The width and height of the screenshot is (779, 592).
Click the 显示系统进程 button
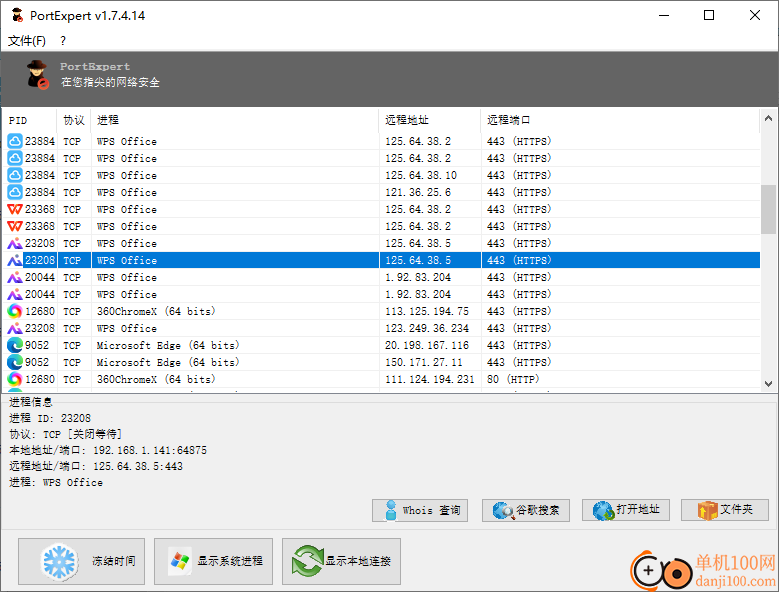(213, 561)
